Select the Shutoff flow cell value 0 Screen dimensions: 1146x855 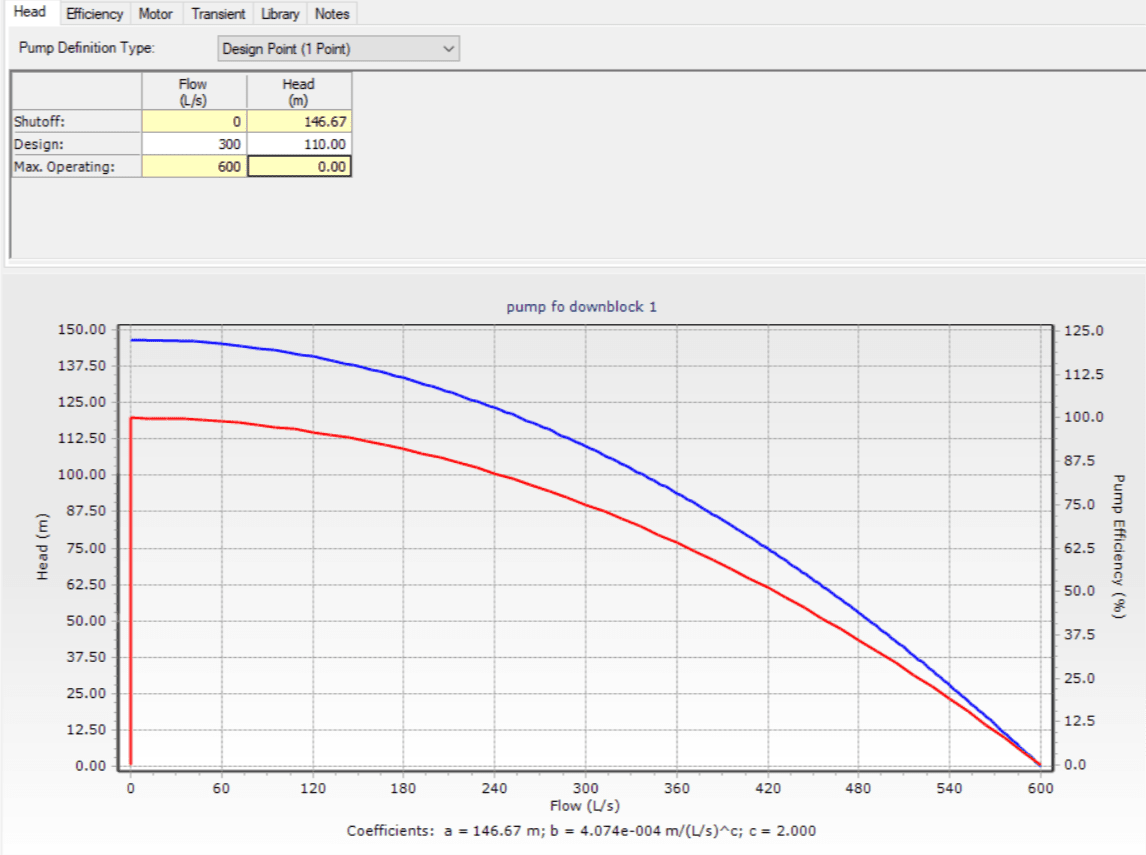[194, 121]
